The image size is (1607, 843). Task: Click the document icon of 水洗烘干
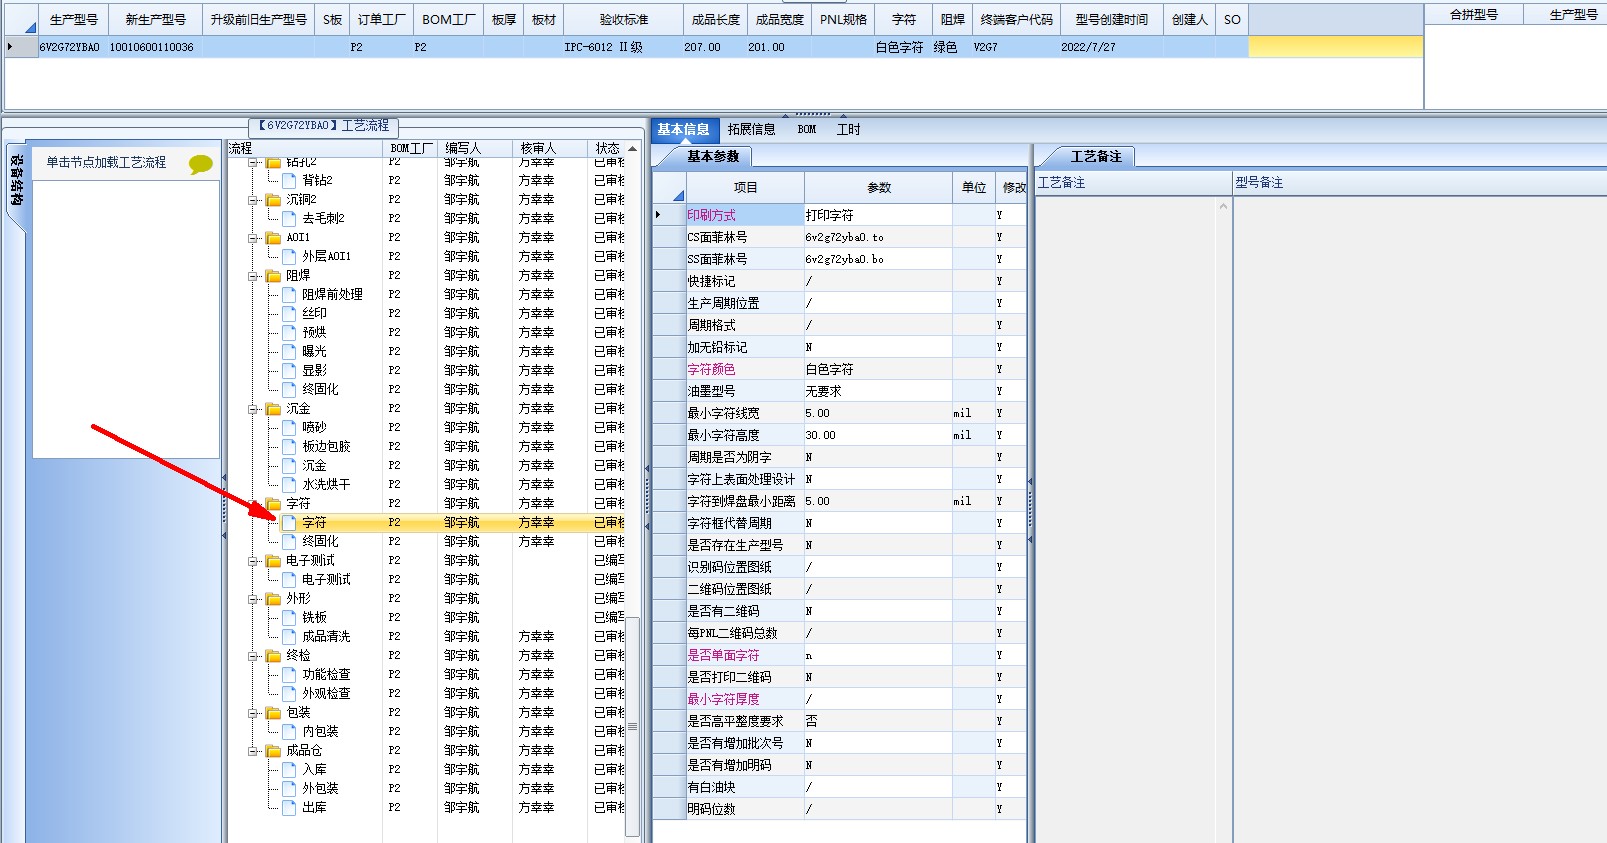tap(290, 485)
